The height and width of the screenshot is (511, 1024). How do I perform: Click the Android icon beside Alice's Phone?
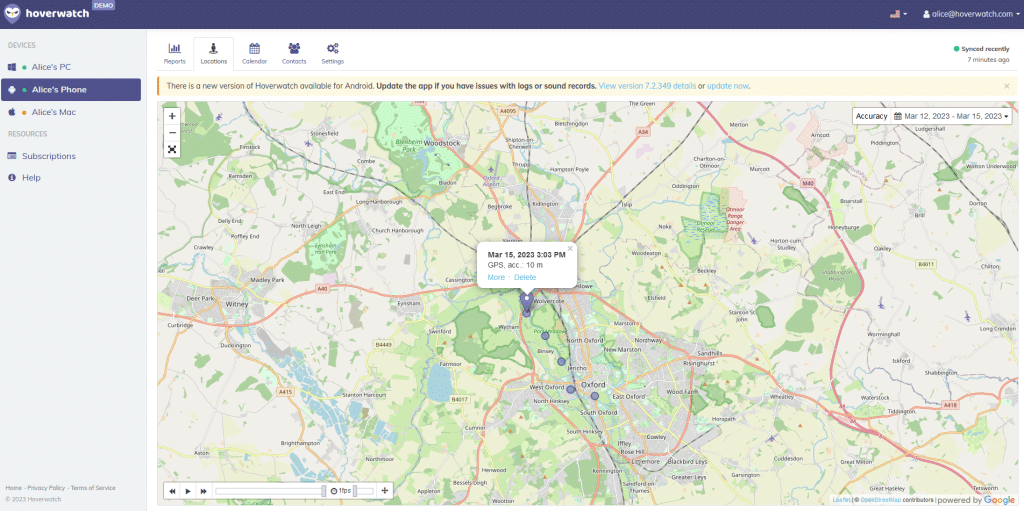pyautogui.click(x=11, y=90)
